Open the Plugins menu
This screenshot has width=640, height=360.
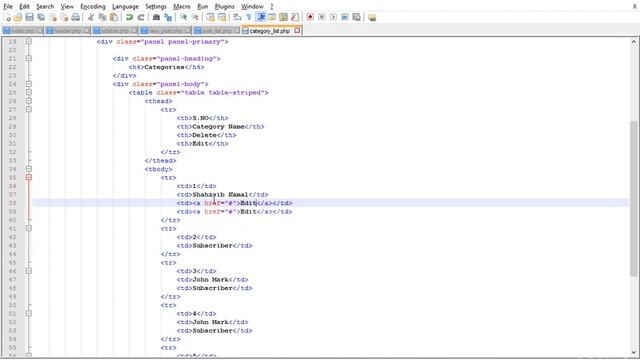224,7
